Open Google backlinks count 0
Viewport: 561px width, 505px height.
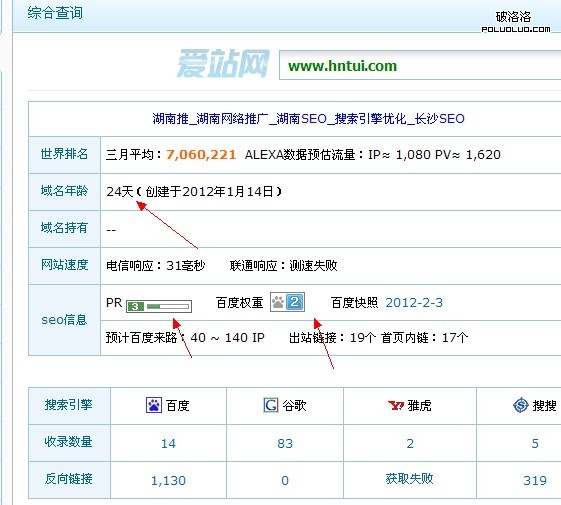[x=285, y=480]
